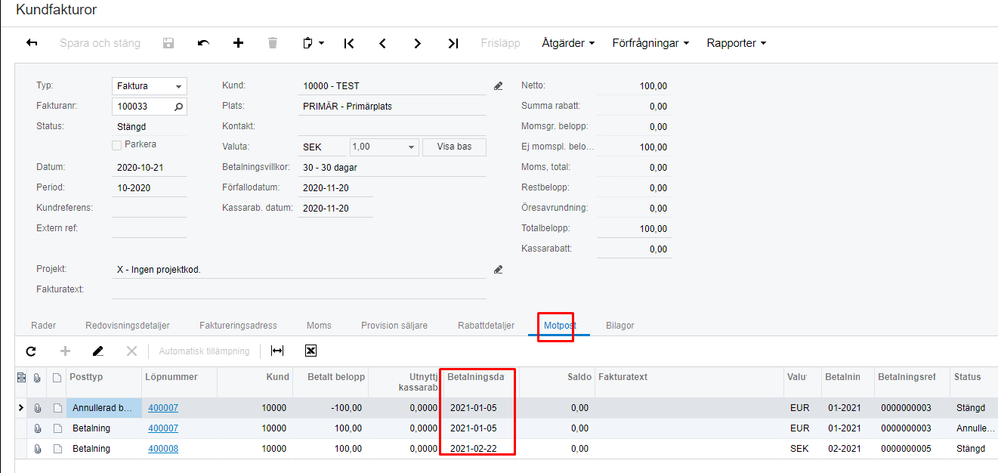Viewport: 998px width, 473px height.
Task: Open the Rapporter dropdown menu
Action: (x=736, y=43)
